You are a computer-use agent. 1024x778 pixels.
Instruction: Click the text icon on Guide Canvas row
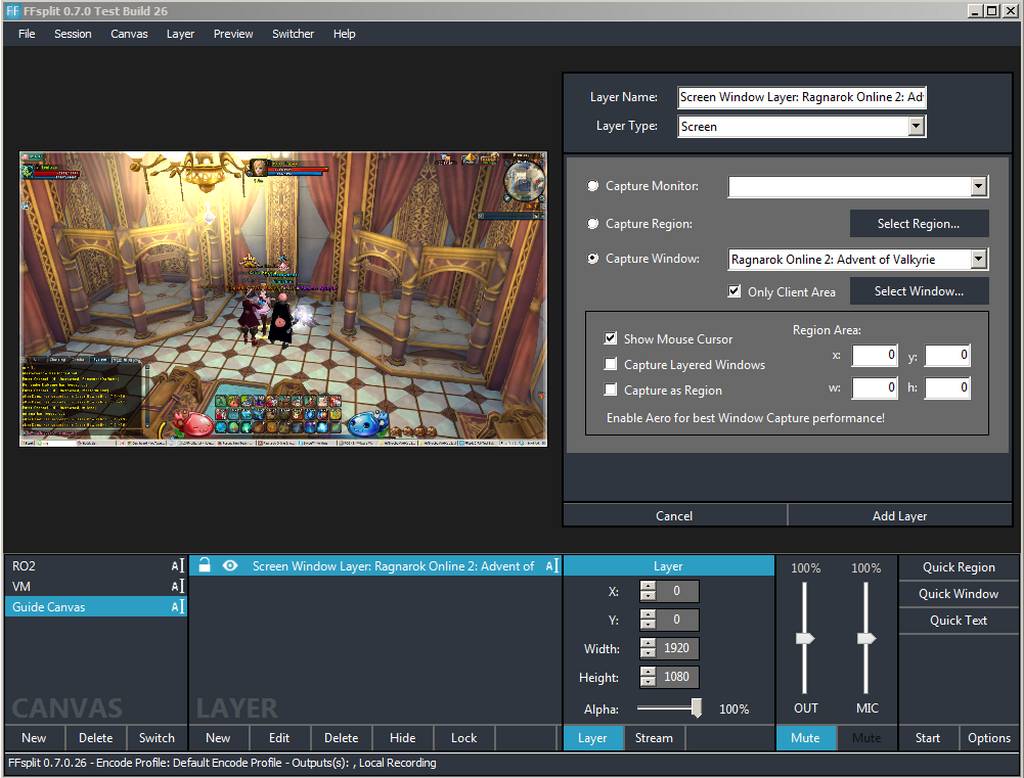tap(178, 607)
